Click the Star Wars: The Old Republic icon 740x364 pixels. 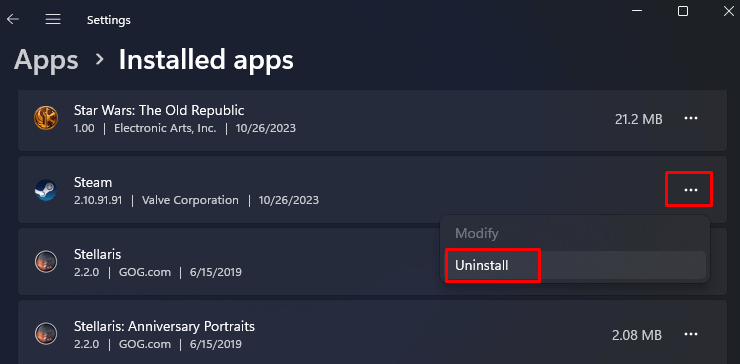point(46,118)
